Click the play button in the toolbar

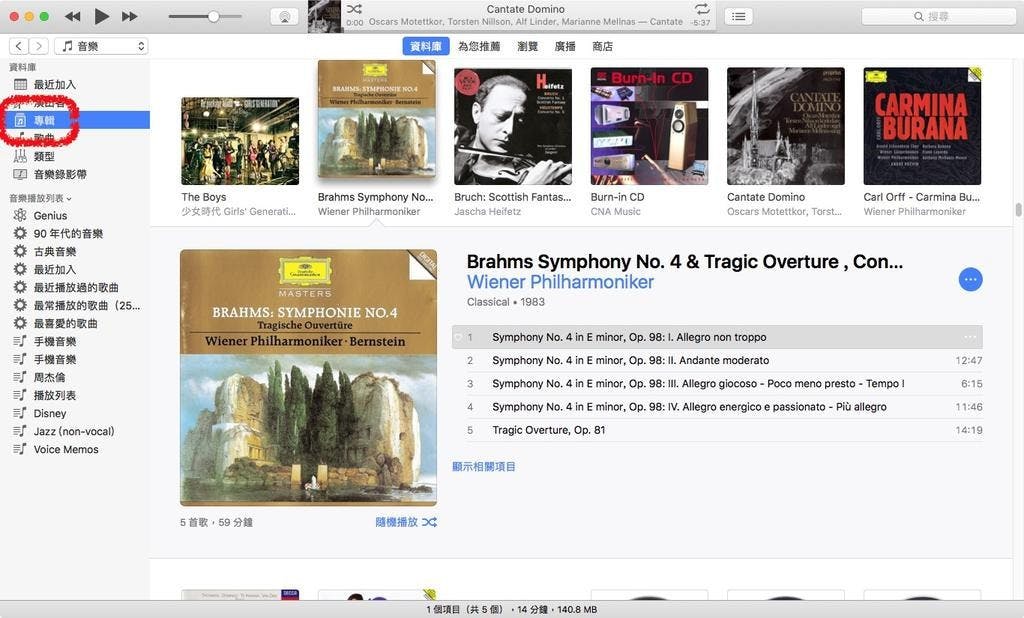coord(101,16)
